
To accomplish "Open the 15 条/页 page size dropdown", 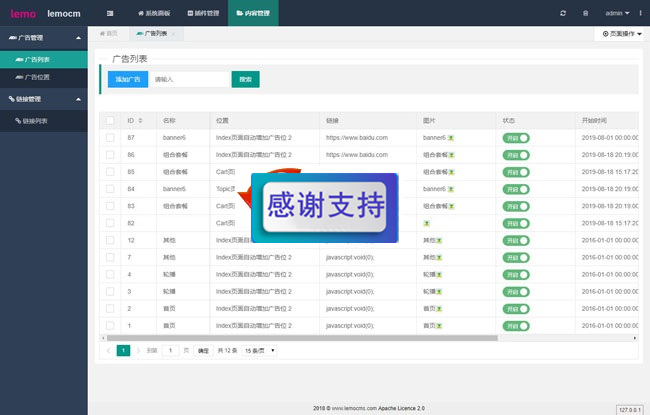I will point(260,351).
